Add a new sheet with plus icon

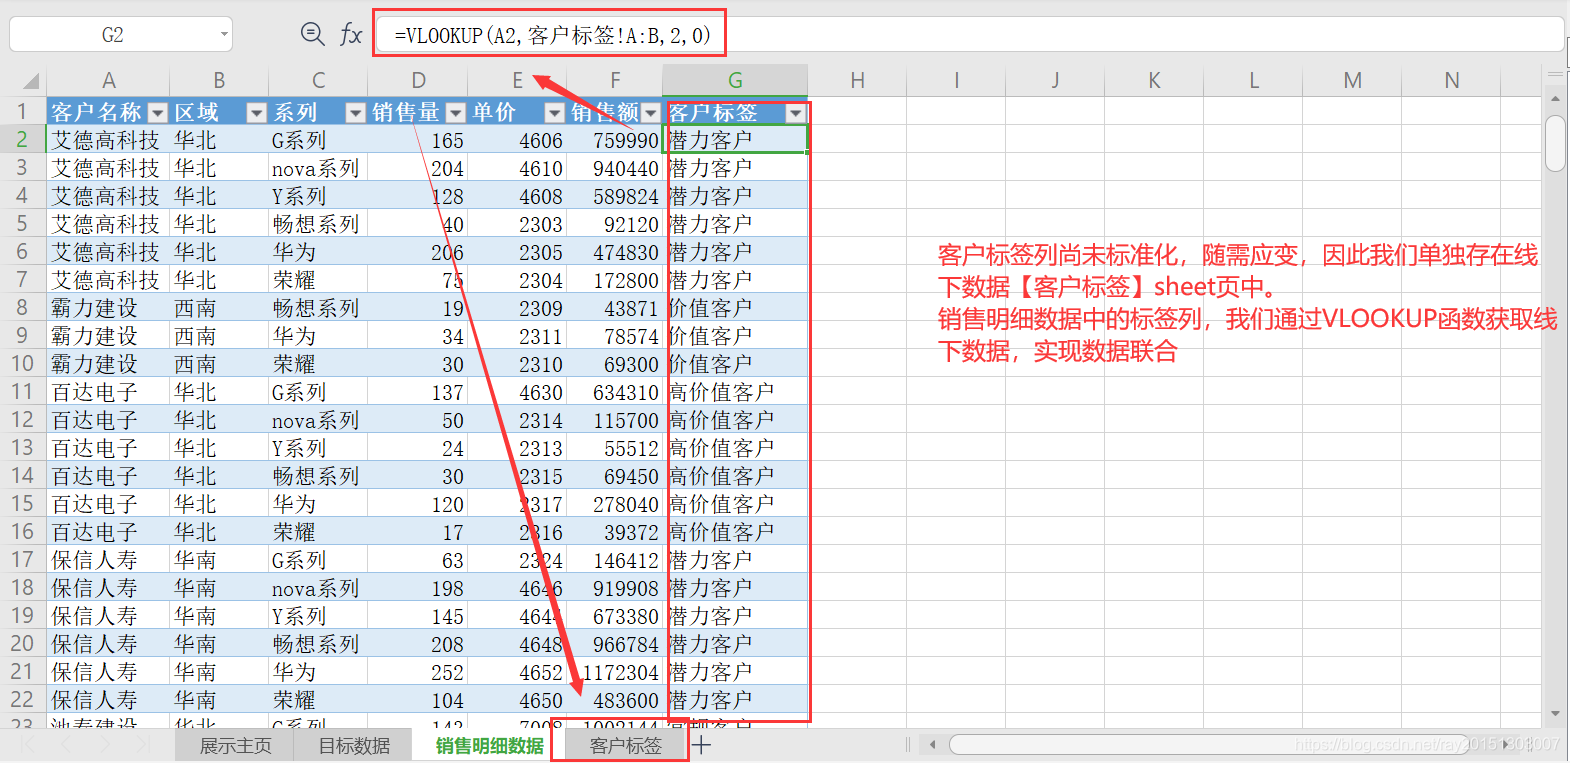coord(702,744)
